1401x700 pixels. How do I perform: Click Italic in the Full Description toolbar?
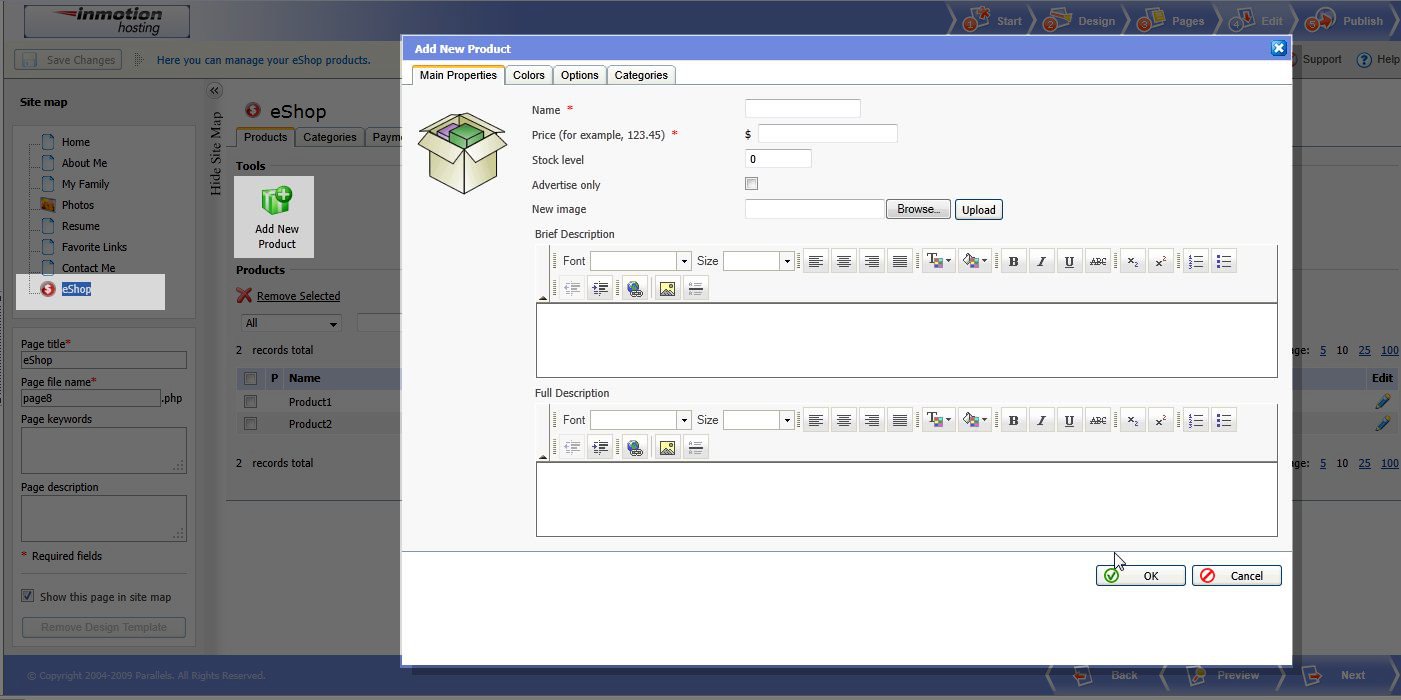coord(1041,421)
